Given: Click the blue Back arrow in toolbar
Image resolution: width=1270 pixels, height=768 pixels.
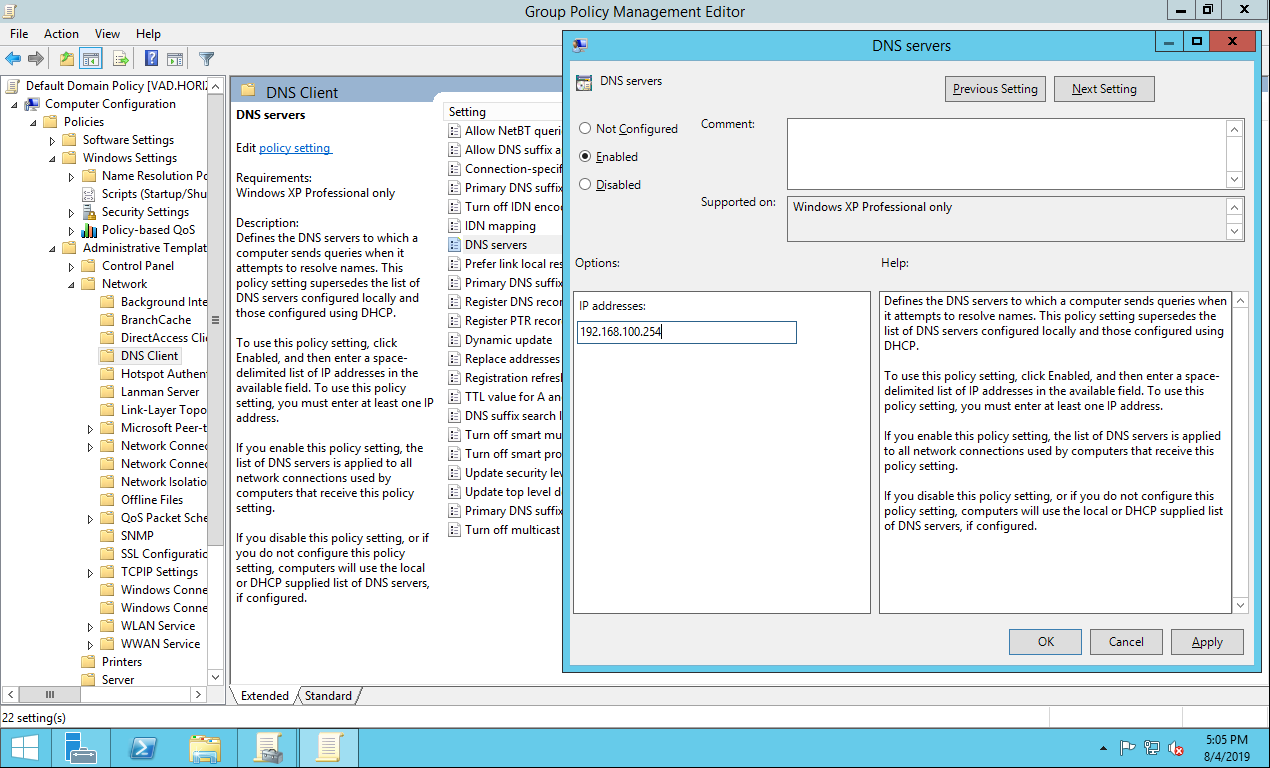Looking at the screenshot, I should [13, 59].
